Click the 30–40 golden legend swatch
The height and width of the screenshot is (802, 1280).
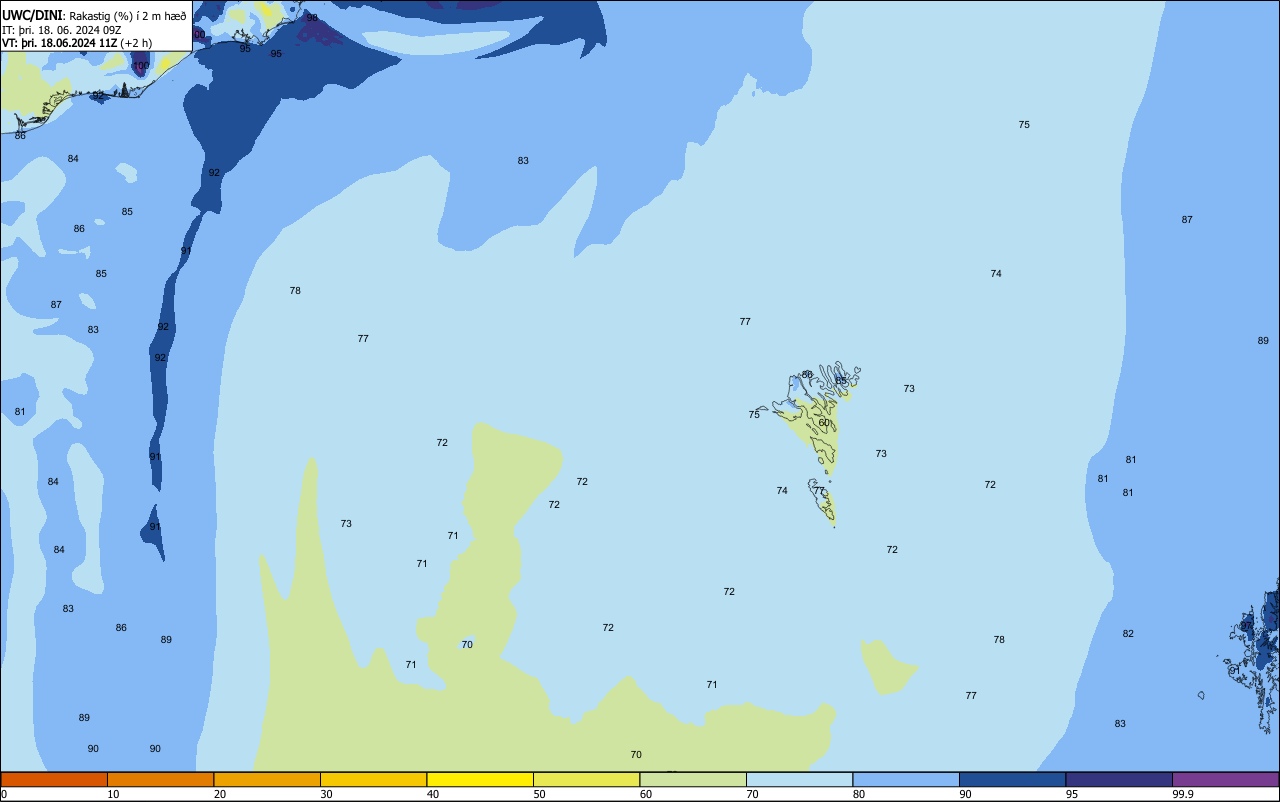(x=373, y=779)
